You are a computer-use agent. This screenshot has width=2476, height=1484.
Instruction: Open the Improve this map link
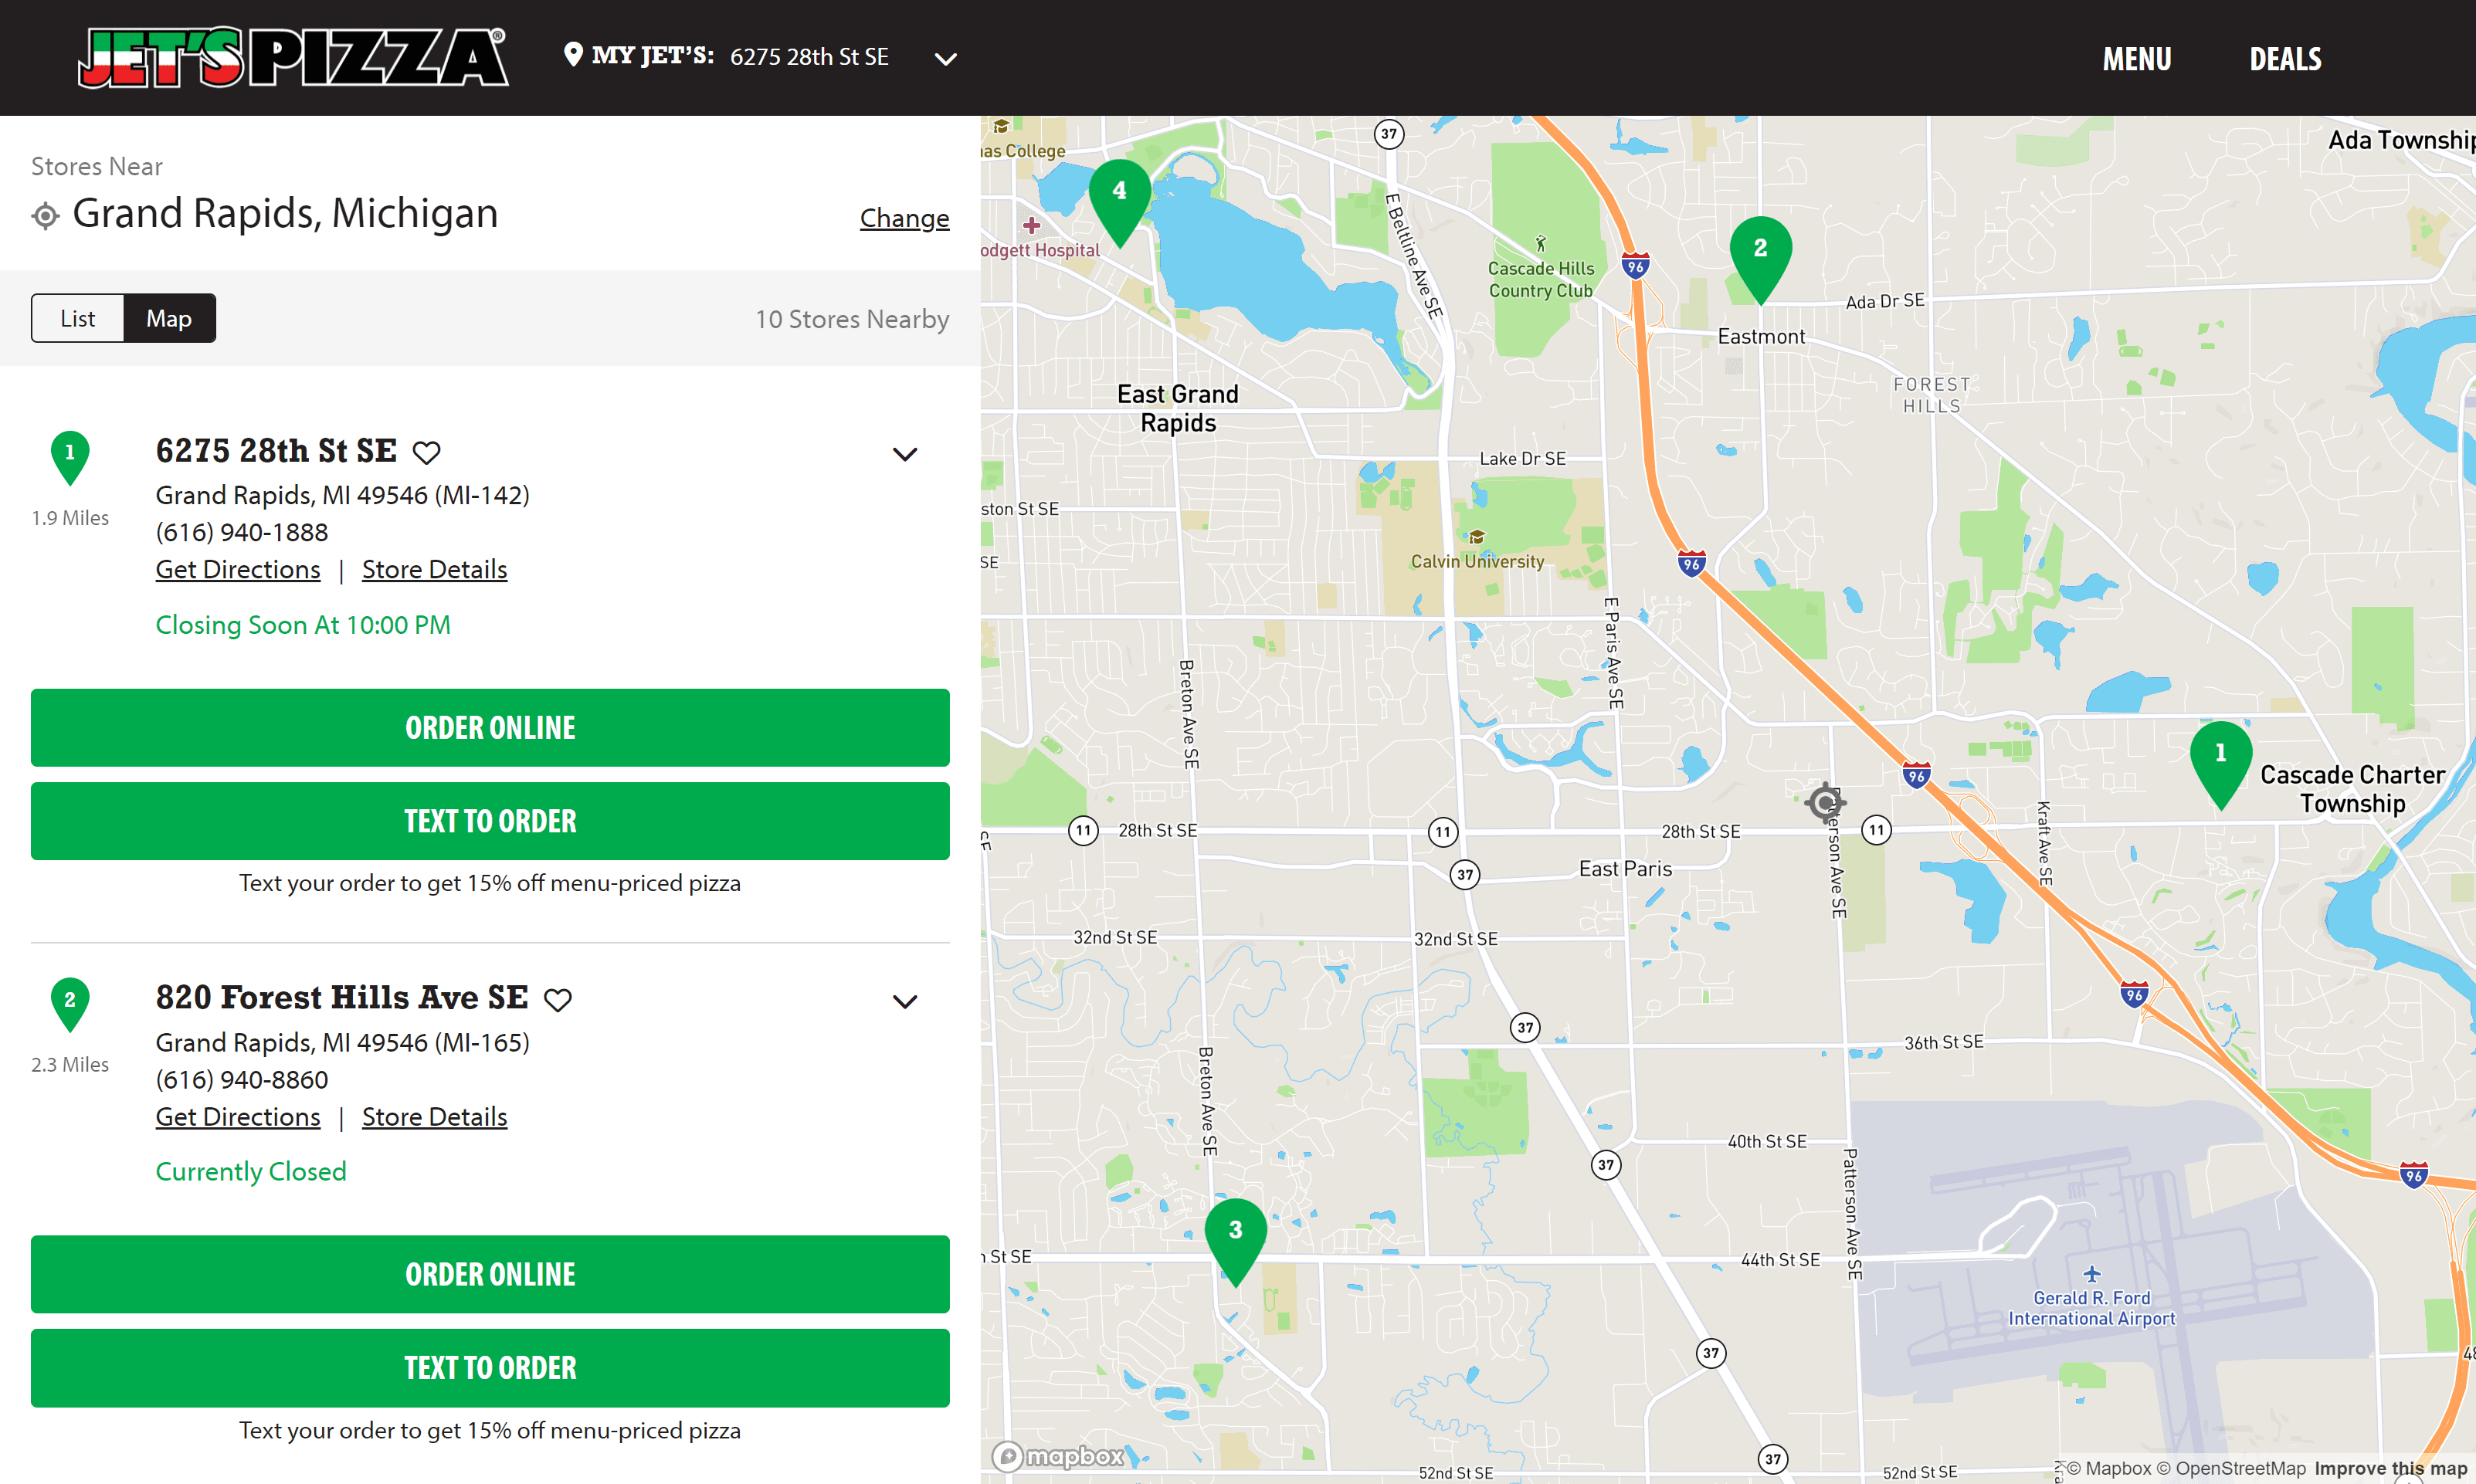[x=2390, y=1468]
